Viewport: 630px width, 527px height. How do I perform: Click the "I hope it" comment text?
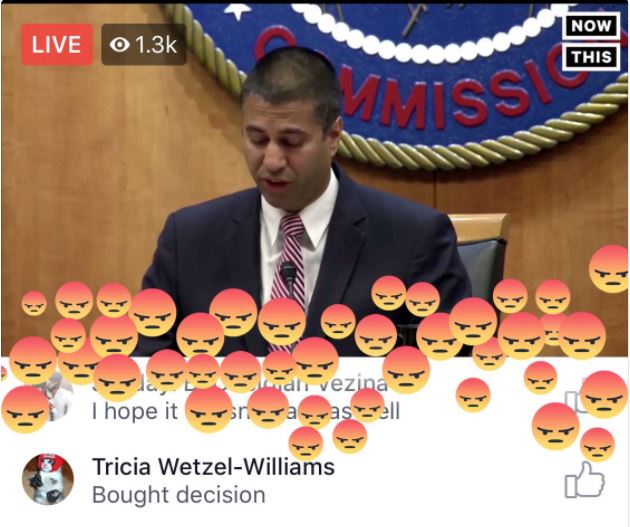tap(135, 411)
